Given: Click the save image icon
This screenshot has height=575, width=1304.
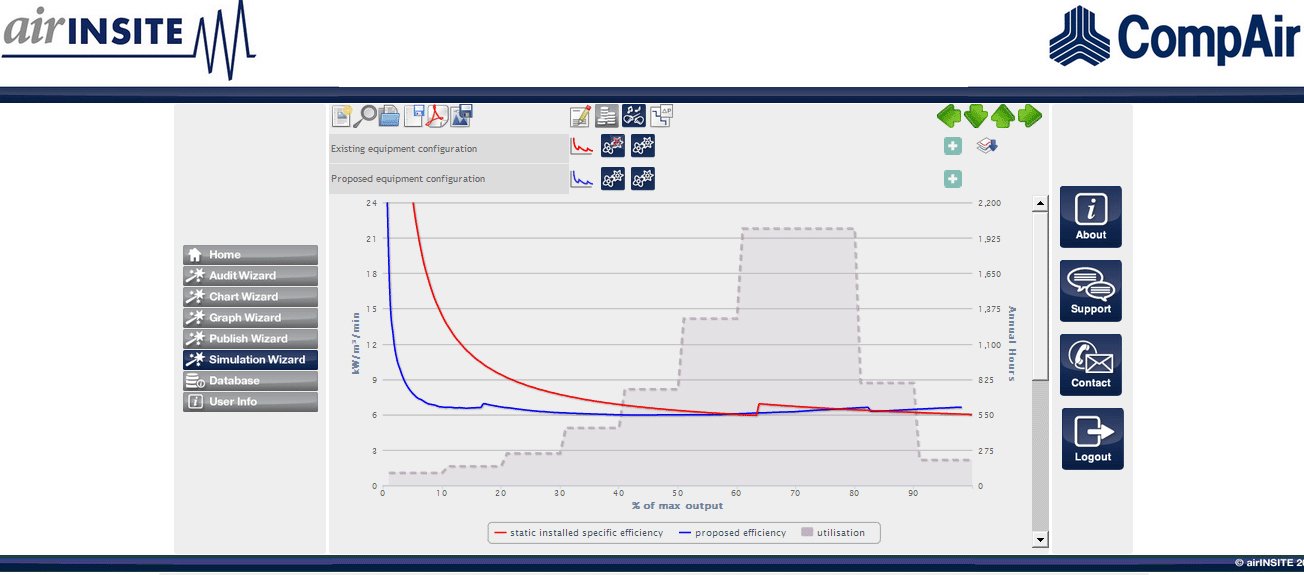Looking at the screenshot, I should click(461, 116).
